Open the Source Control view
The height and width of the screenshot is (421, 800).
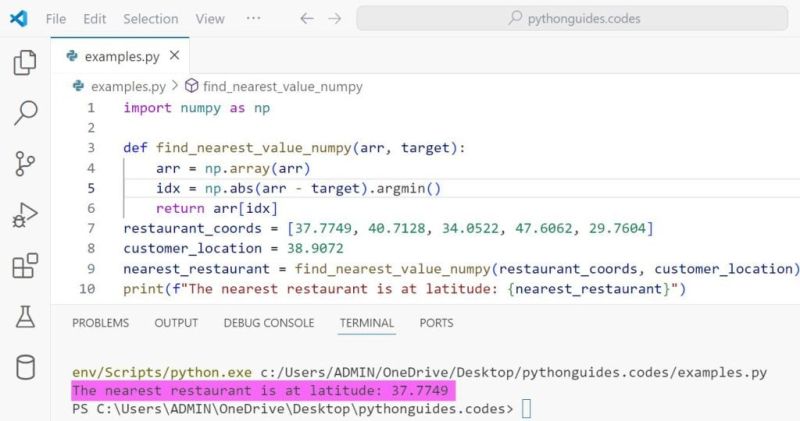click(24, 164)
